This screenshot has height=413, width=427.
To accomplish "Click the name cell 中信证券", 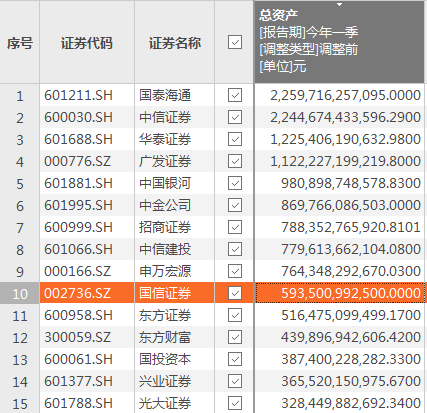I will coord(175,117).
